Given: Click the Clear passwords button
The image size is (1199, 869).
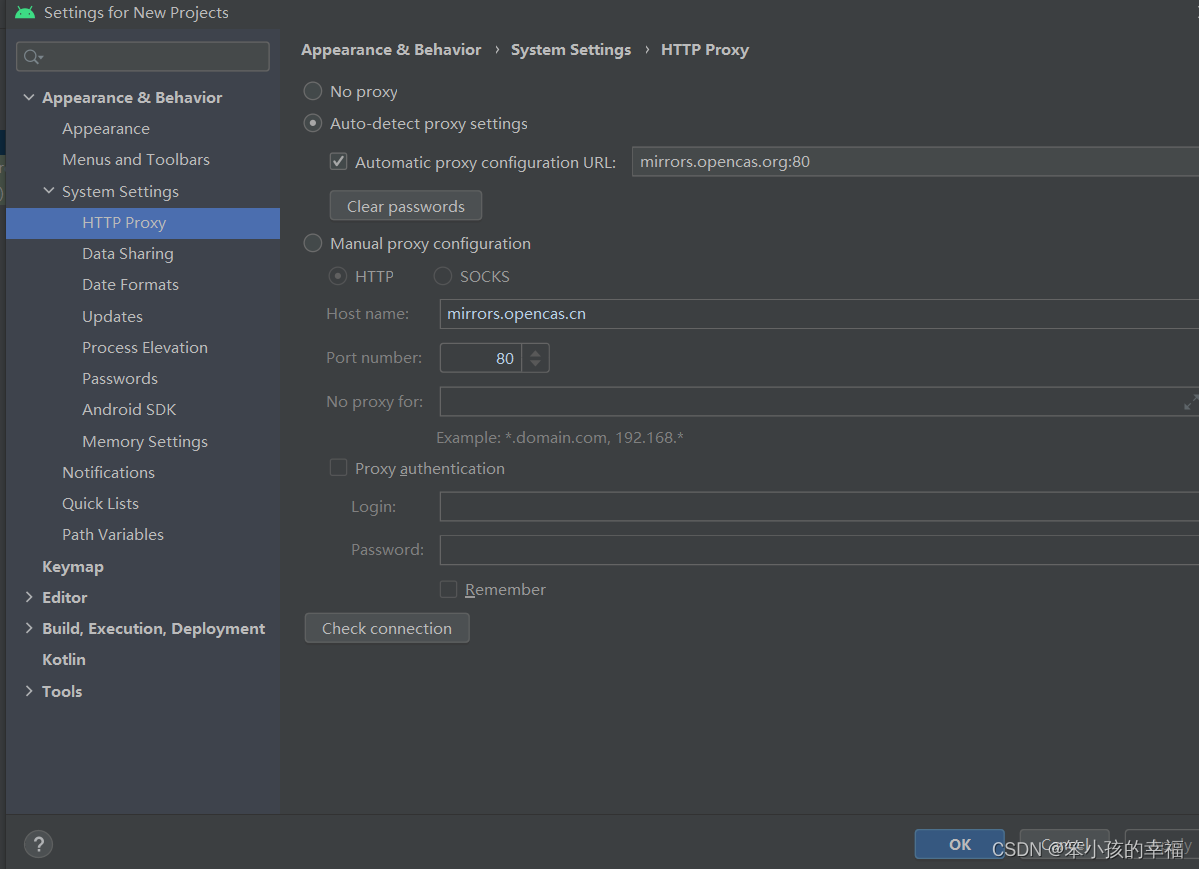Looking at the screenshot, I should (x=405, y=206).
